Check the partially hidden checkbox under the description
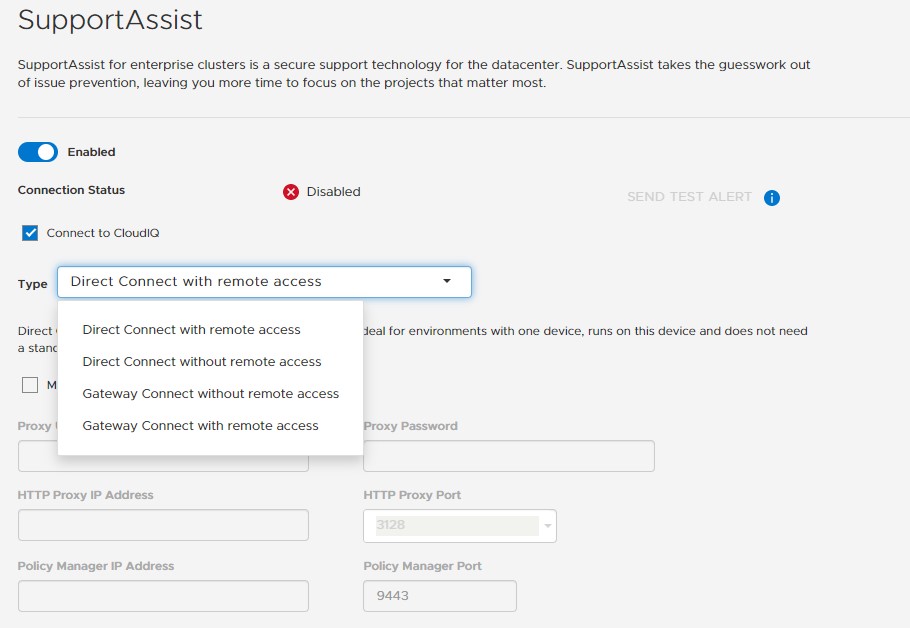Screen dimensions: 910x628 (x=28, y=385)
